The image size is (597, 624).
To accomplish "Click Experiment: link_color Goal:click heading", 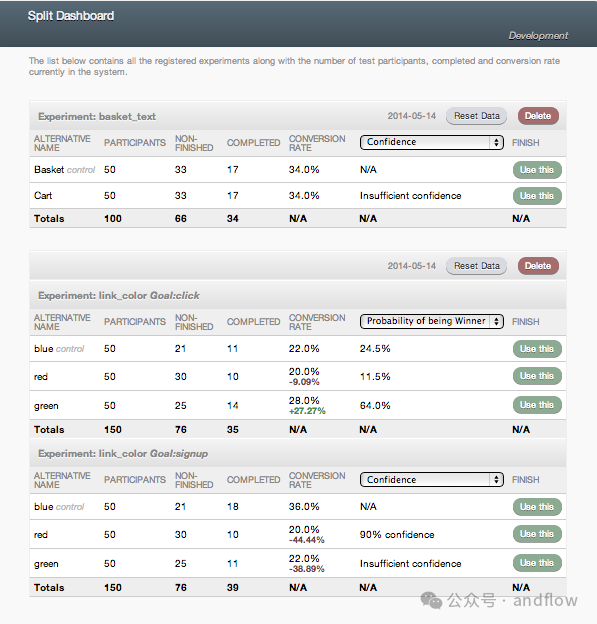I will click(x=119, y=296).
